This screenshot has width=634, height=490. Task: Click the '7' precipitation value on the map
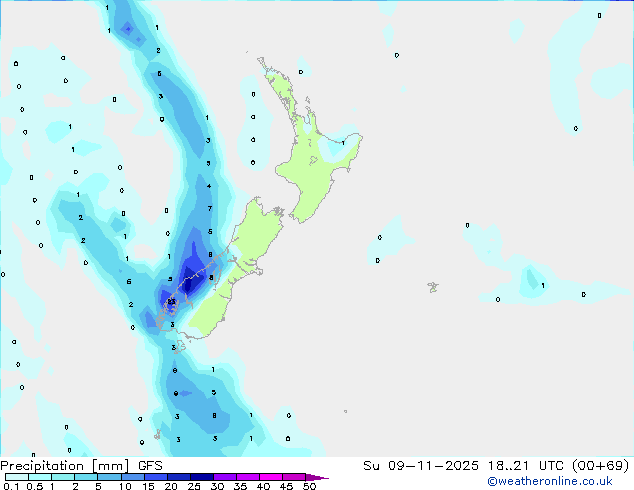(210, 209)
